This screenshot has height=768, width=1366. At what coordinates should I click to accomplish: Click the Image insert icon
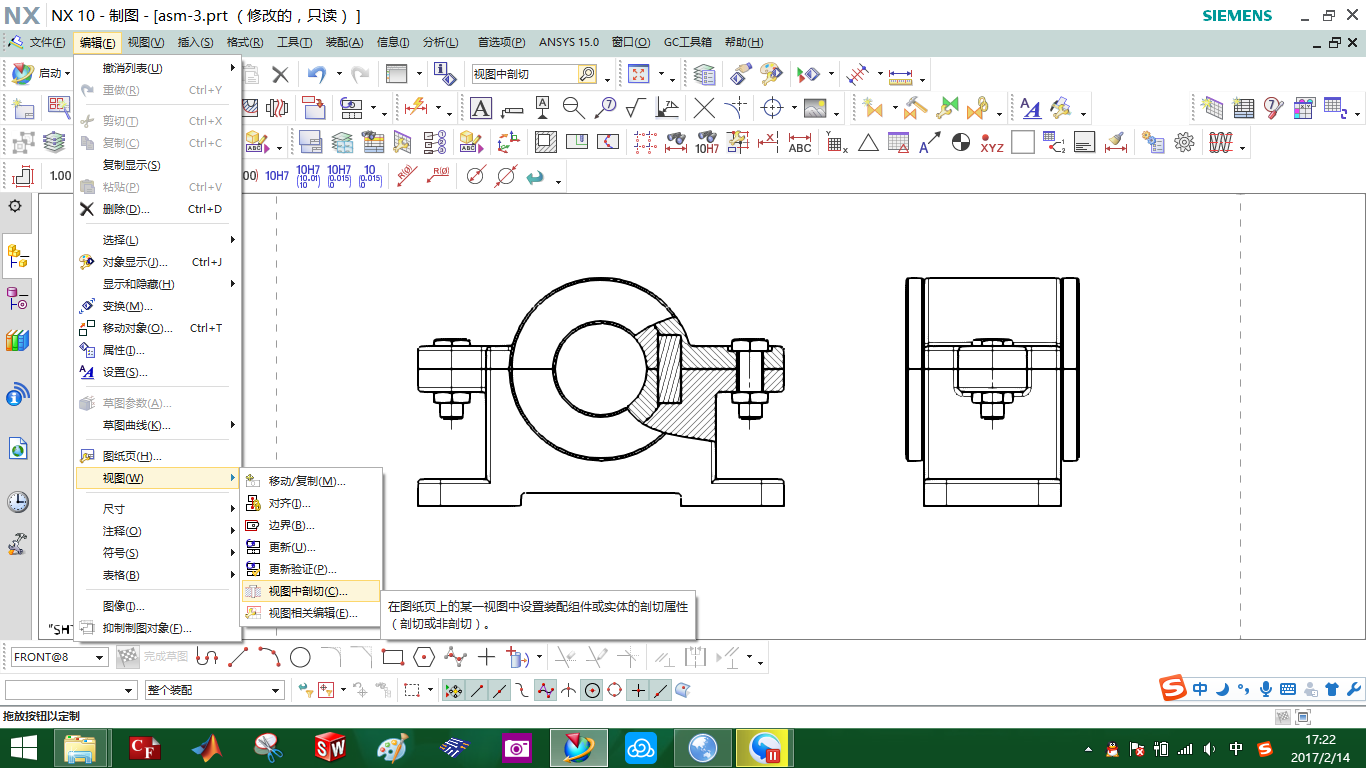tap(815, 108)
